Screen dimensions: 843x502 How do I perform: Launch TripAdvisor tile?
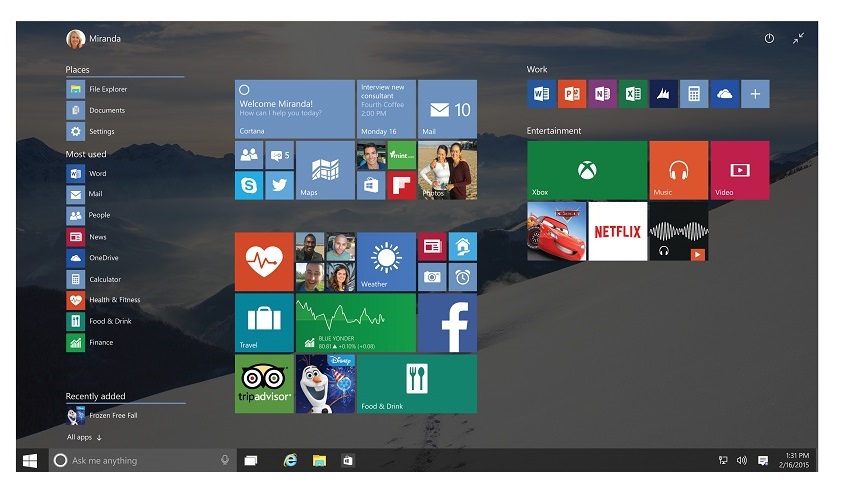[264, 383]
